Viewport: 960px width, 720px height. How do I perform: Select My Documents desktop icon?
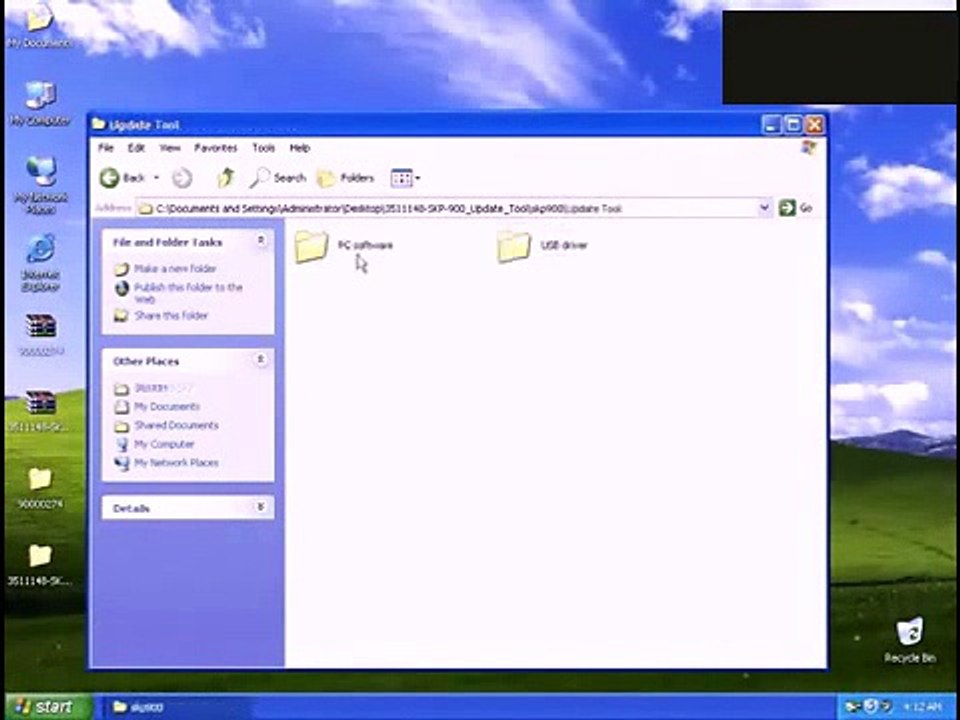click(x=40, y=28)
